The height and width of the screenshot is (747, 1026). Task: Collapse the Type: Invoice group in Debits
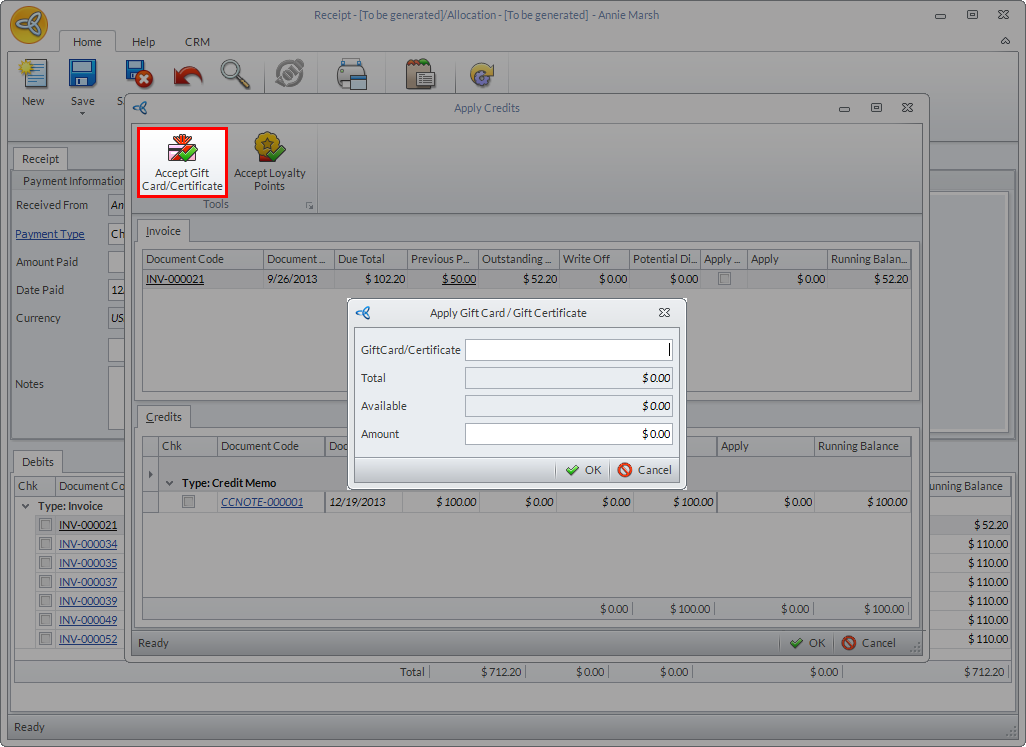pos(26,506)
